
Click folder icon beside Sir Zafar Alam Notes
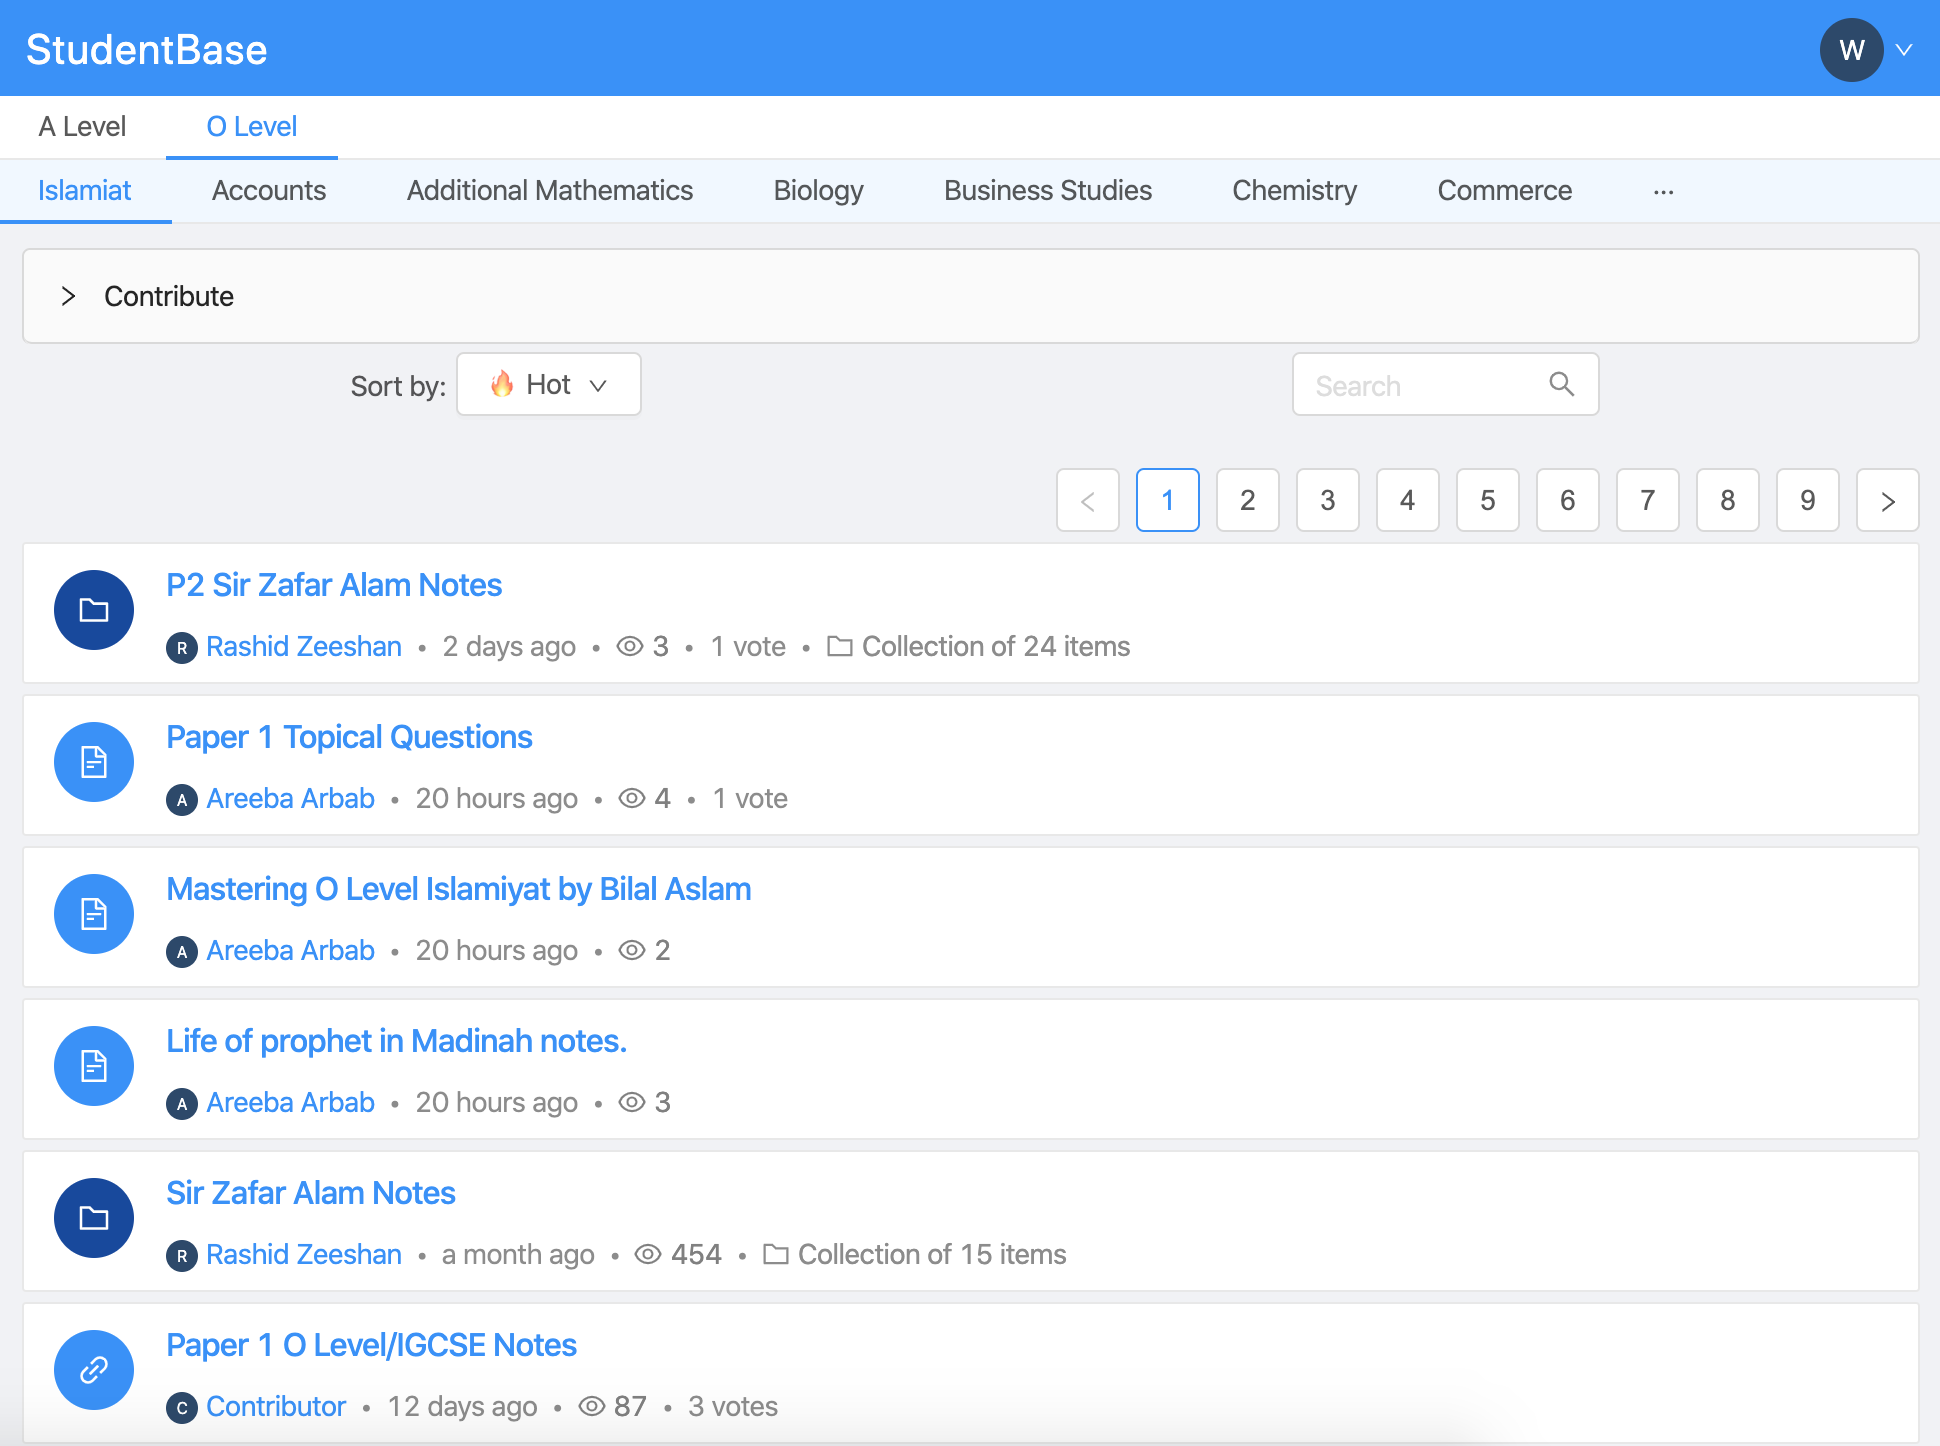click(94, 1218)
